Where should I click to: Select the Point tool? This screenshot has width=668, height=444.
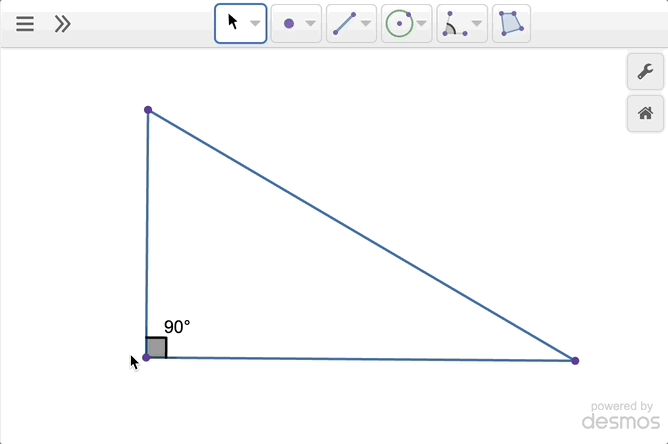289,24
